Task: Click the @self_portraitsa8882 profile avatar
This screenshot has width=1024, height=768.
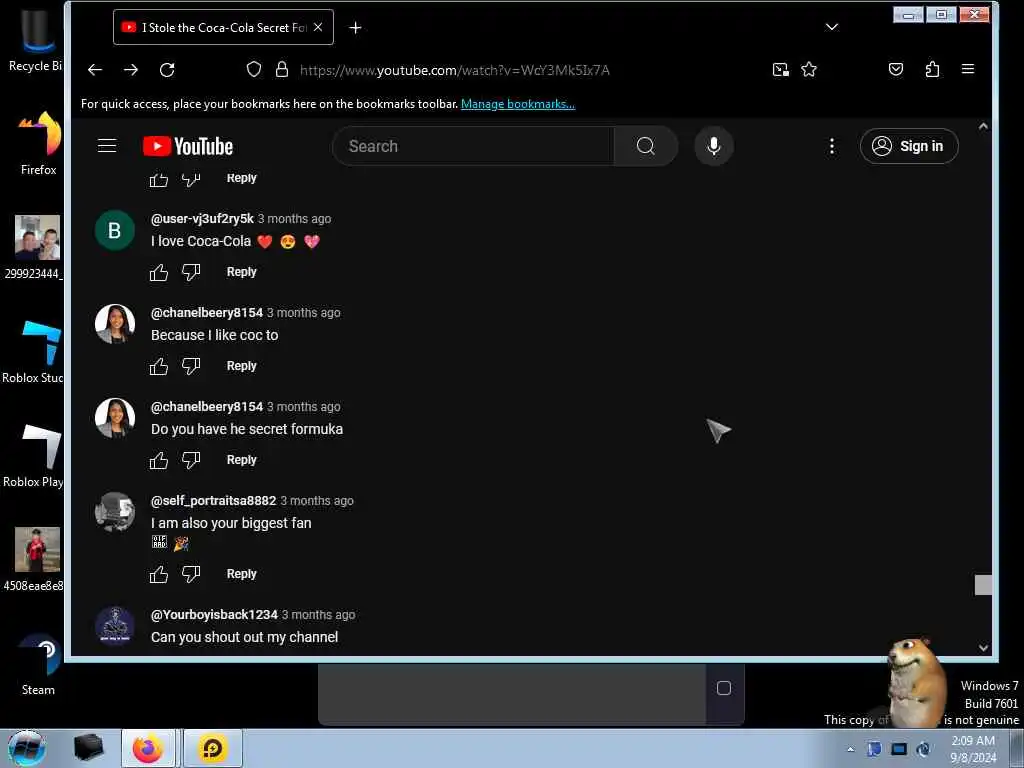Action: pyautogui.click(x=115, y=512)
